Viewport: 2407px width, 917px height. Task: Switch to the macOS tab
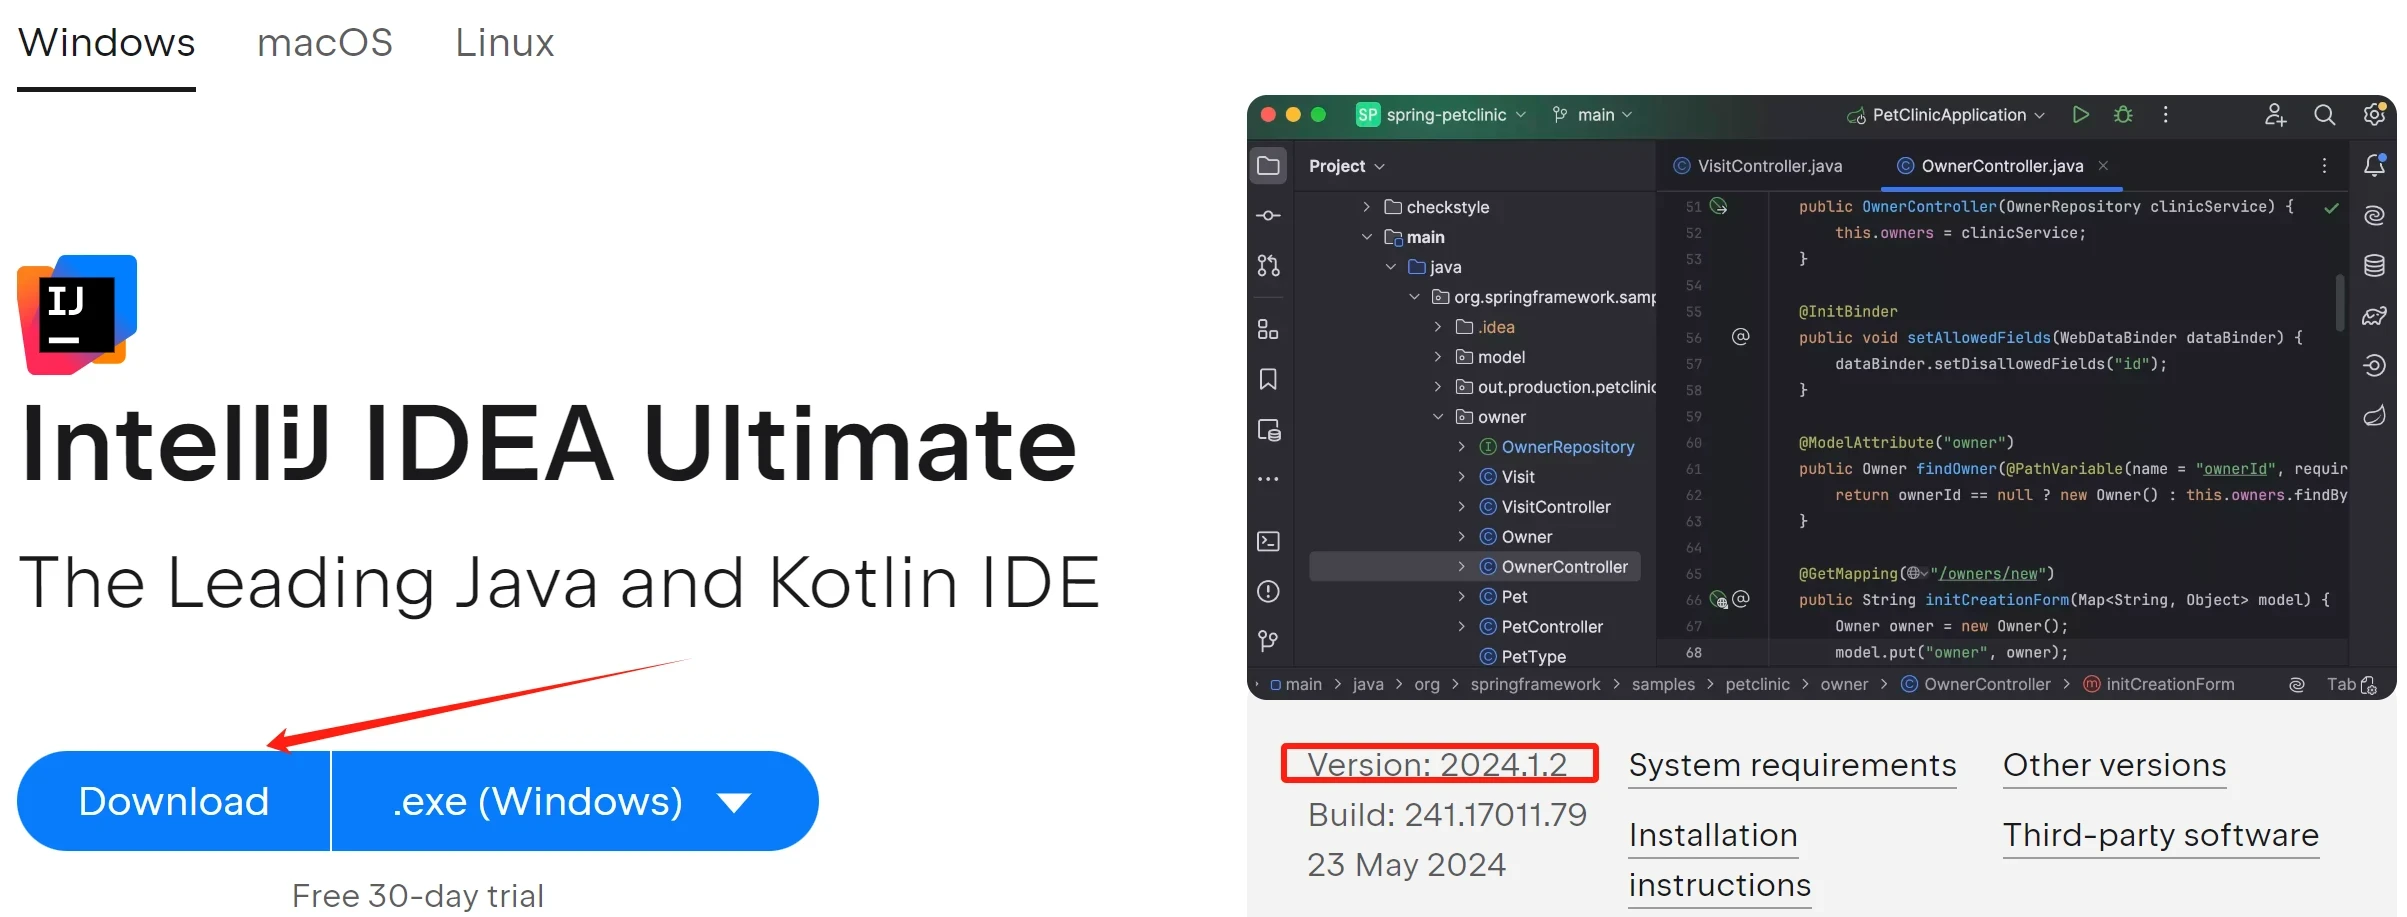tap(324, 43)
